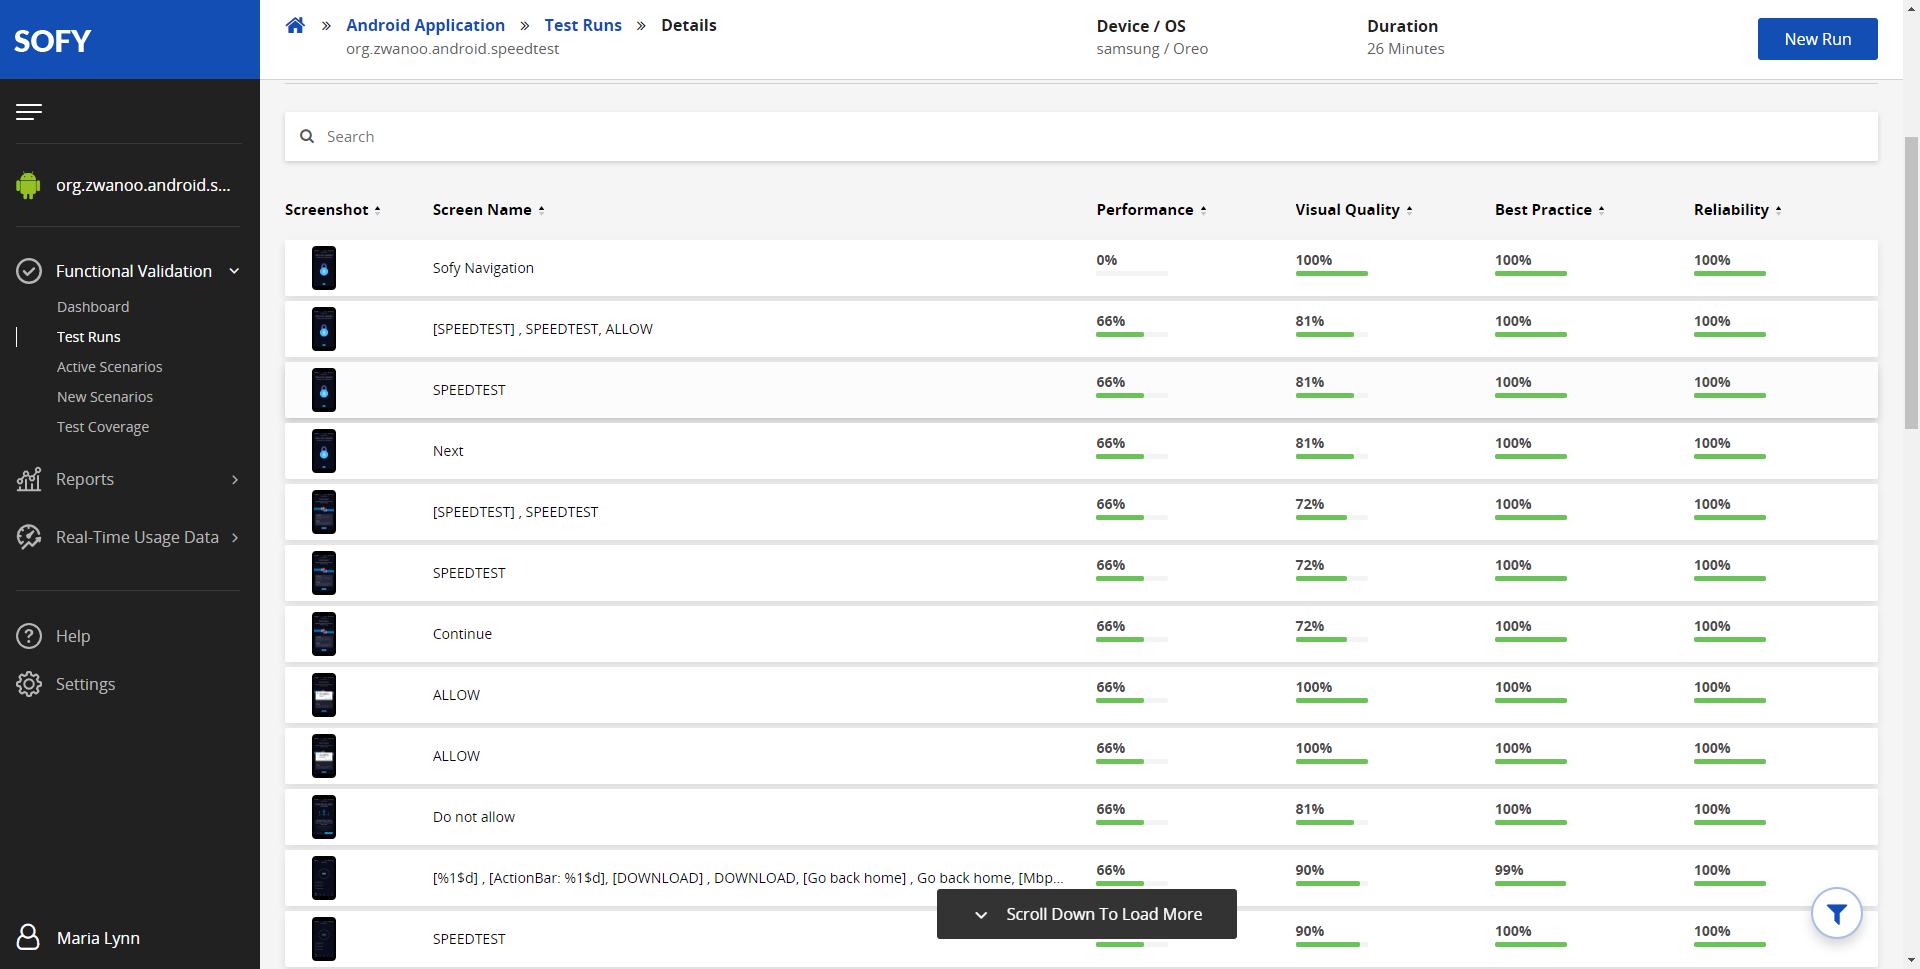Select the [%1$d] ActionBar DOWNLOAD row name
Viewport: 1920px width, 969px height.
coord(748,878)
